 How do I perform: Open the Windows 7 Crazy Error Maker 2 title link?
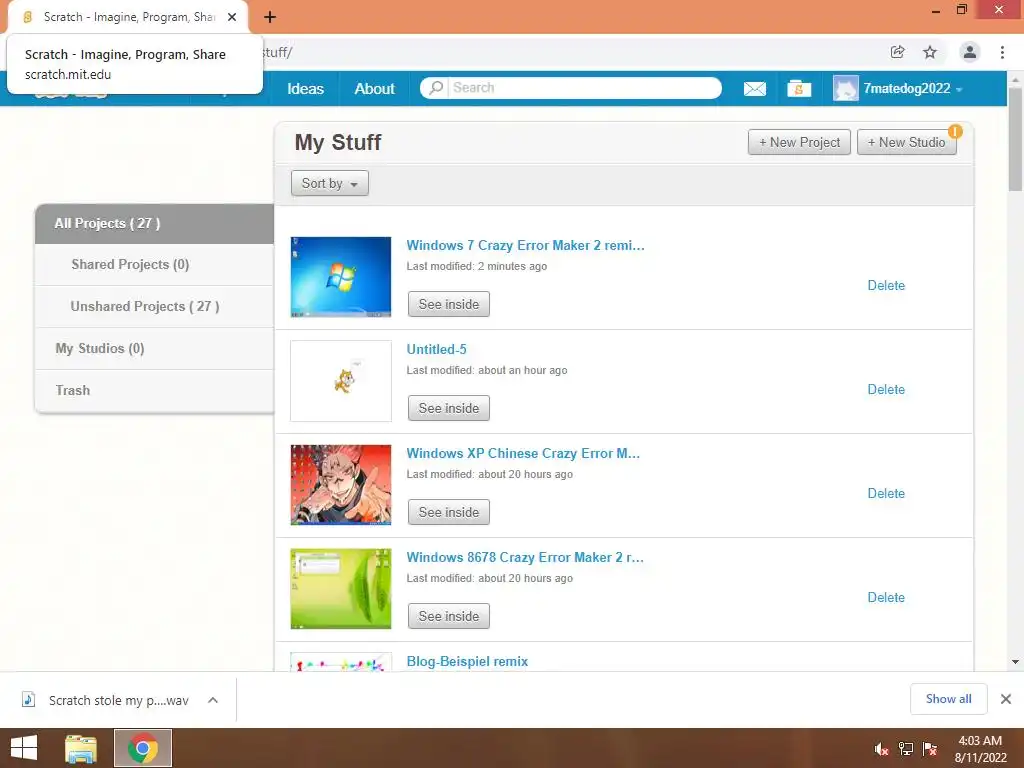click(x=525, y=246)
